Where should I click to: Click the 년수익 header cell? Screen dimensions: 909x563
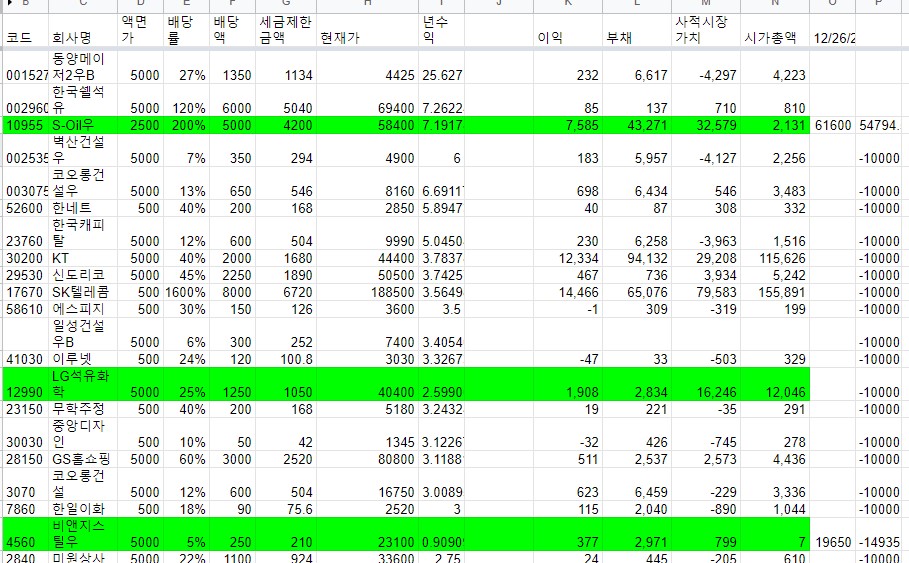tap(442, 30)
